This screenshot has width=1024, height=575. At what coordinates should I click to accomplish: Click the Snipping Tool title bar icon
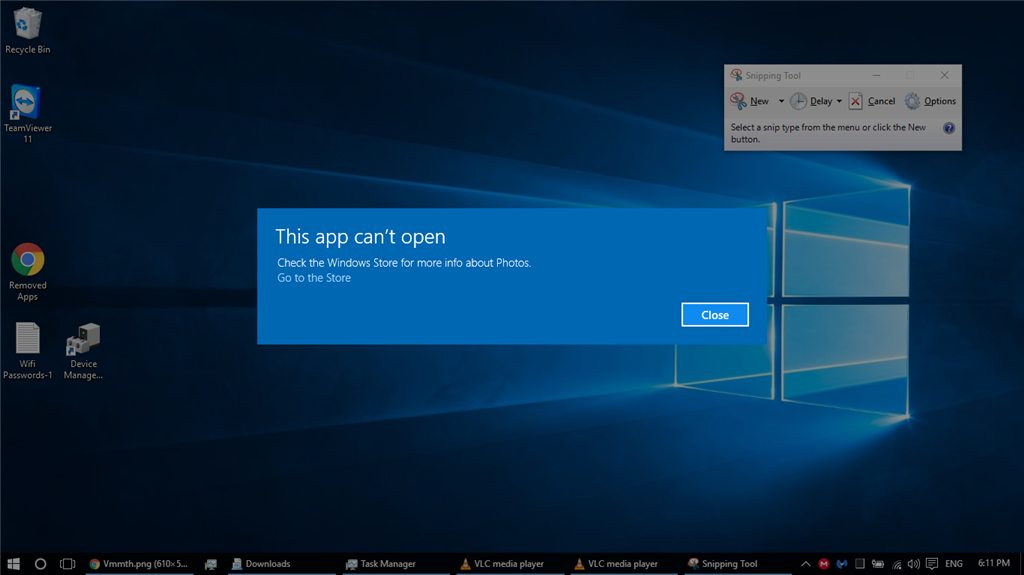click(736, 75)
